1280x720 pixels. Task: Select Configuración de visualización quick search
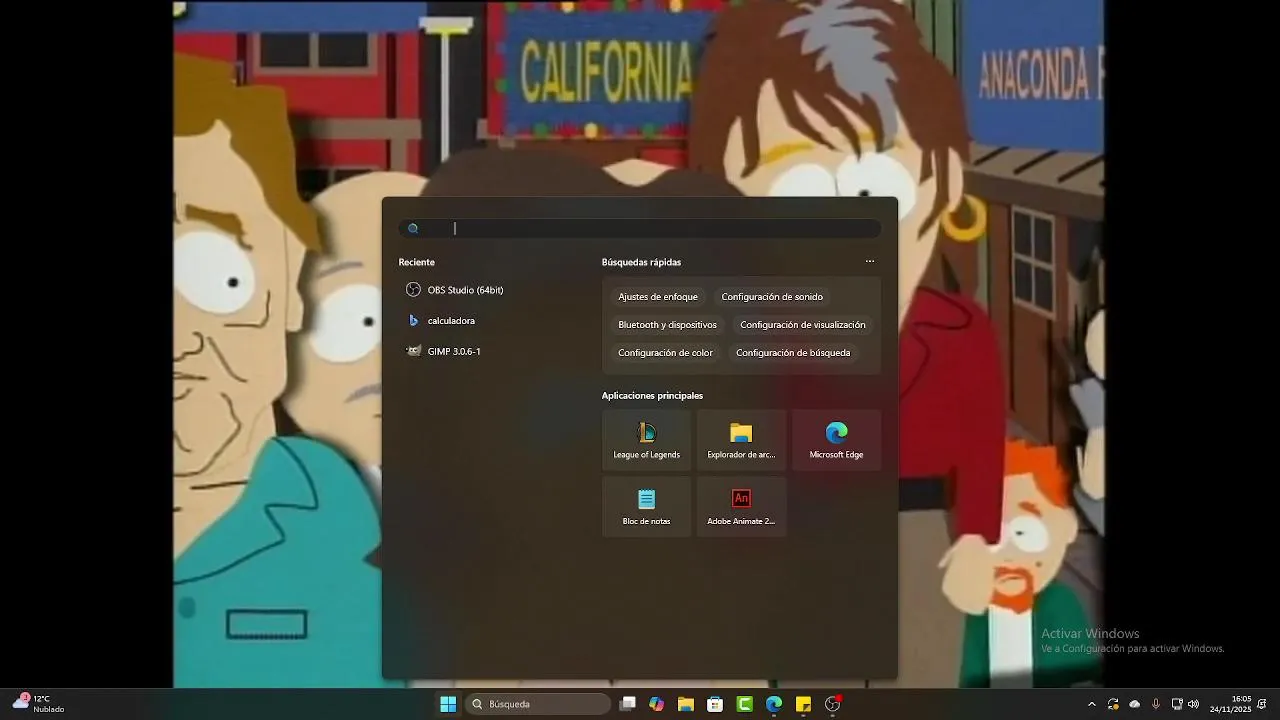803,325
